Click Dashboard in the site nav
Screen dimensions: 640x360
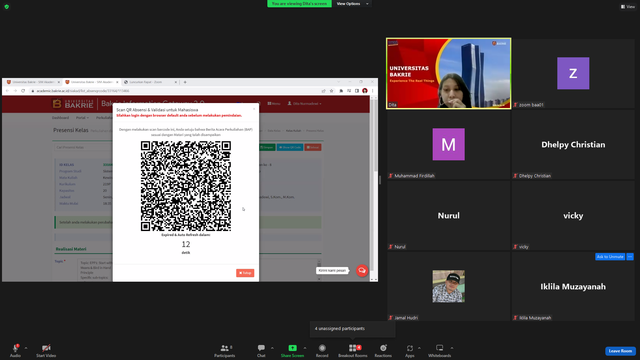coord(60,118)
